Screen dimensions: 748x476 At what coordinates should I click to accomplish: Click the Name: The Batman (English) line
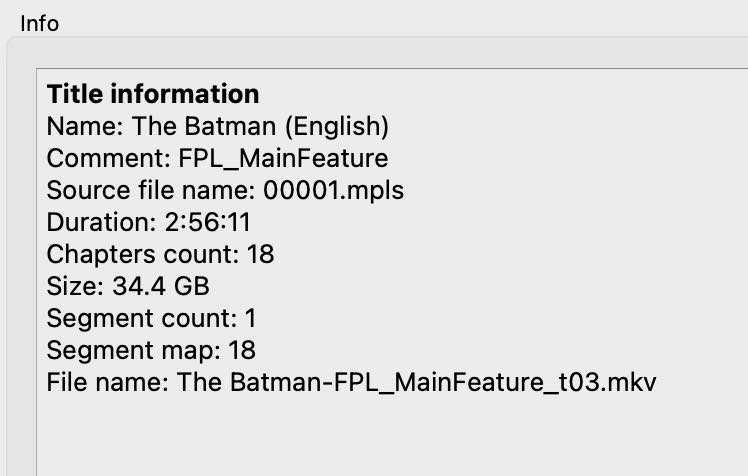218,126
